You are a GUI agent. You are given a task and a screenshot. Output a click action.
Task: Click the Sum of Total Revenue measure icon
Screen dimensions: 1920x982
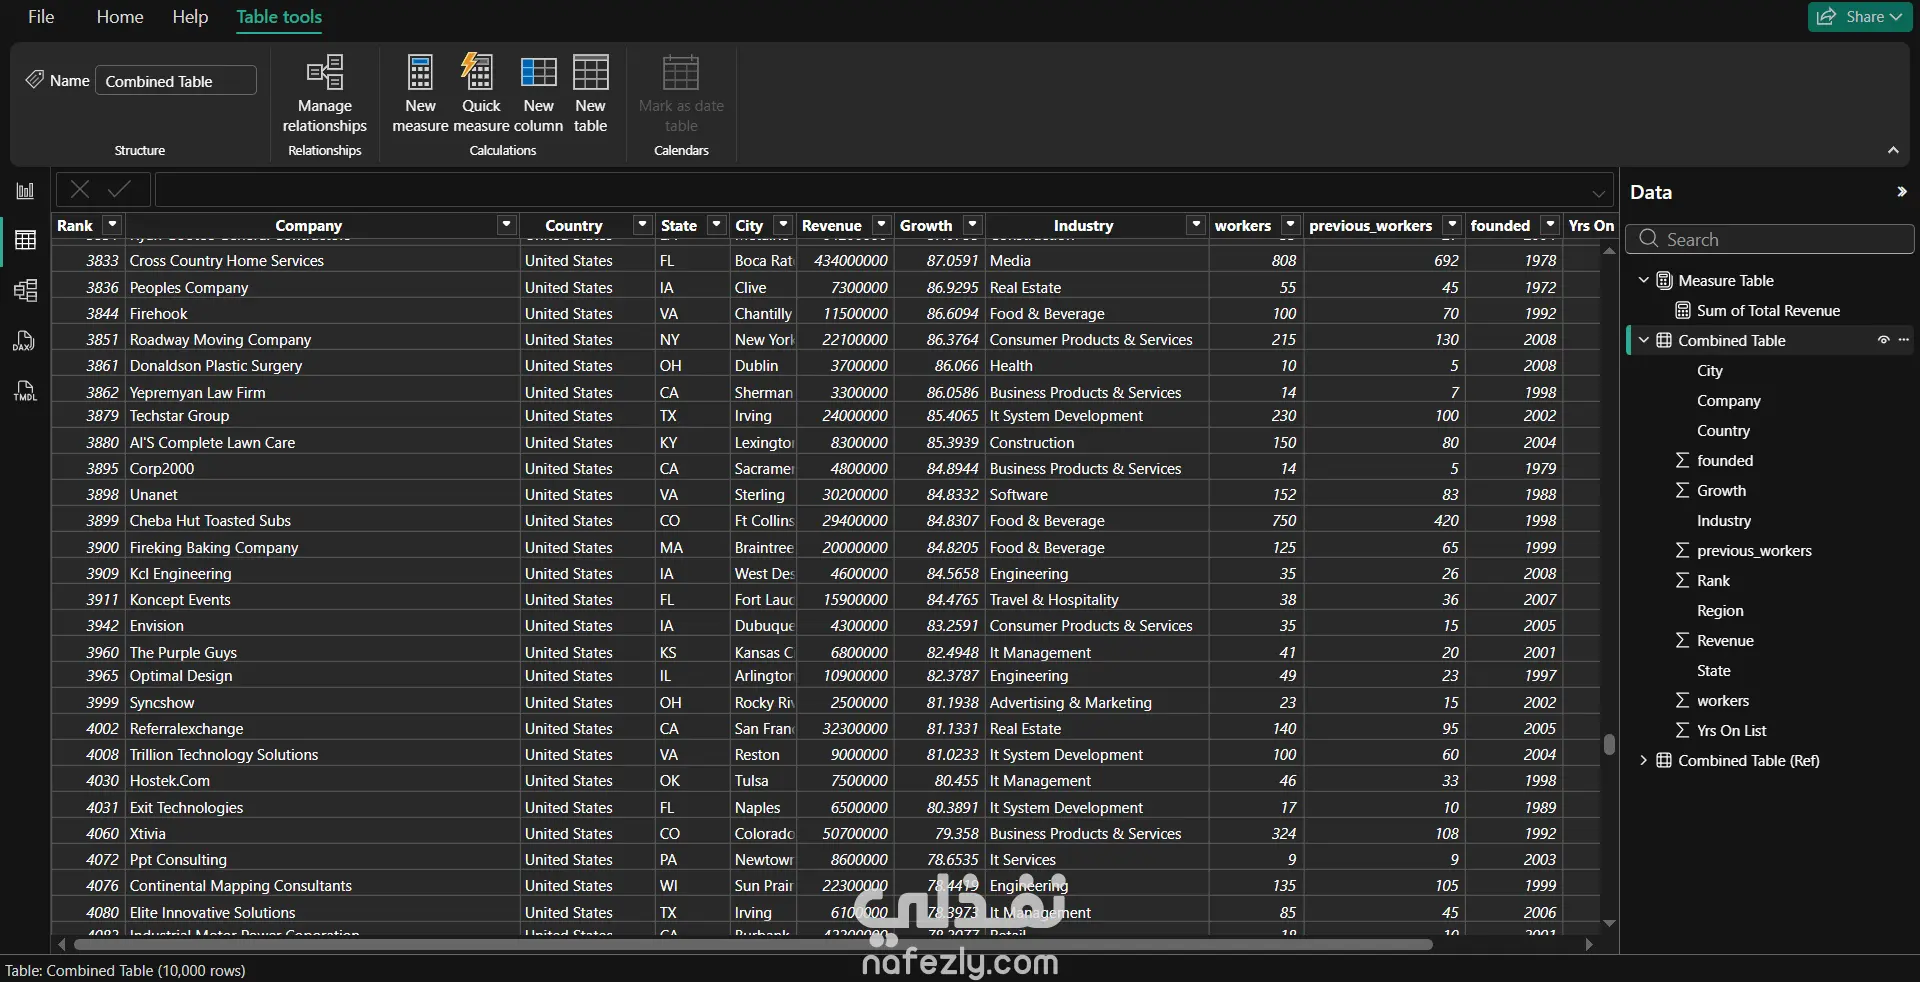coord(1683,310)
